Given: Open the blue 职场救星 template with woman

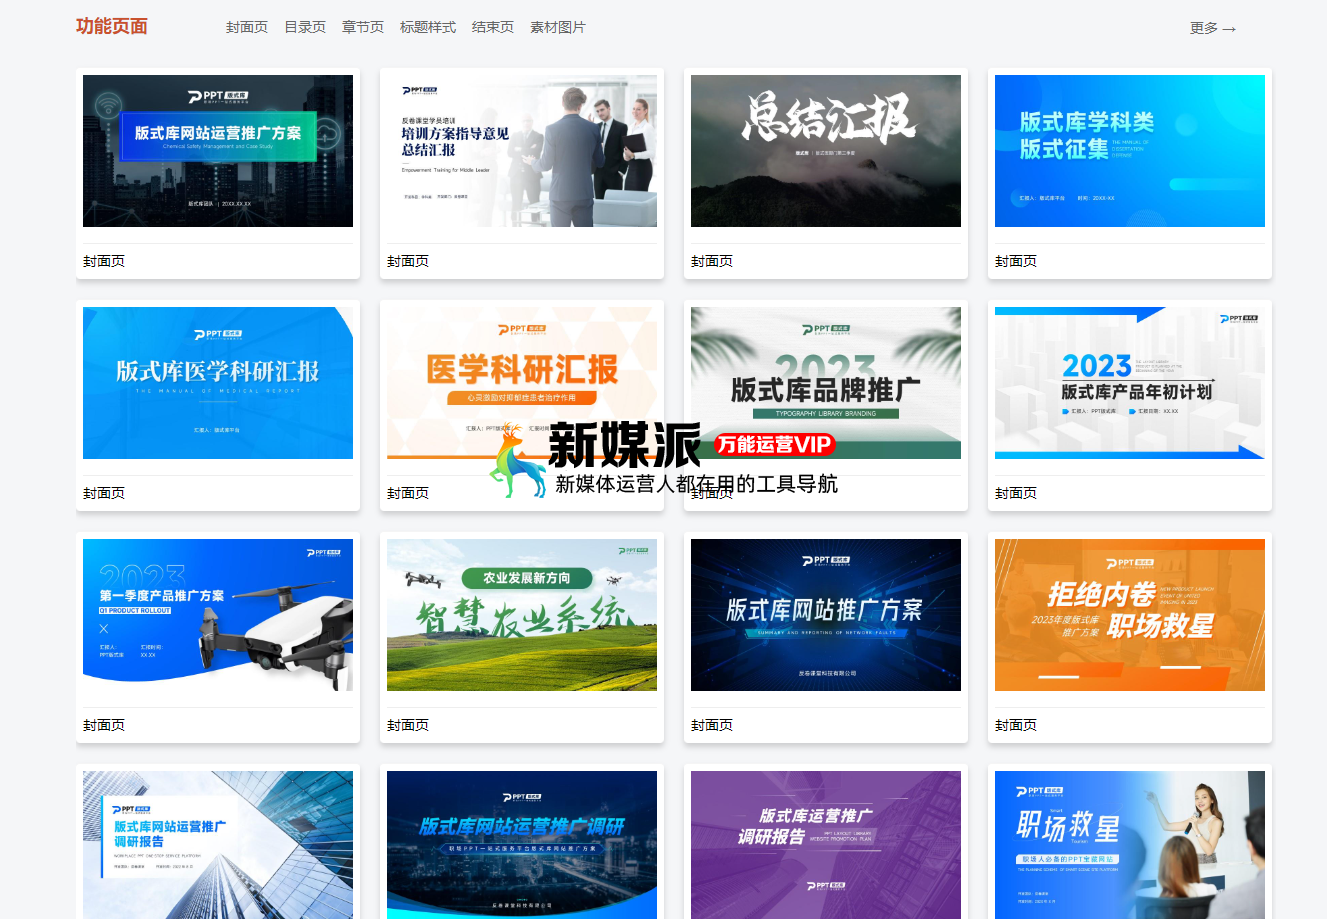Looking at the screenshot, I should point(1130,845).
